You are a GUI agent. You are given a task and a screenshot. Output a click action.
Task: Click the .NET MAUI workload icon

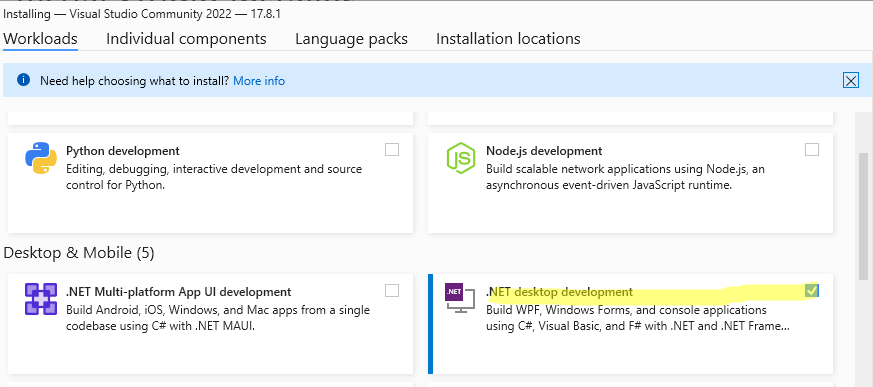pyautogui.click(x=41, y=299)
